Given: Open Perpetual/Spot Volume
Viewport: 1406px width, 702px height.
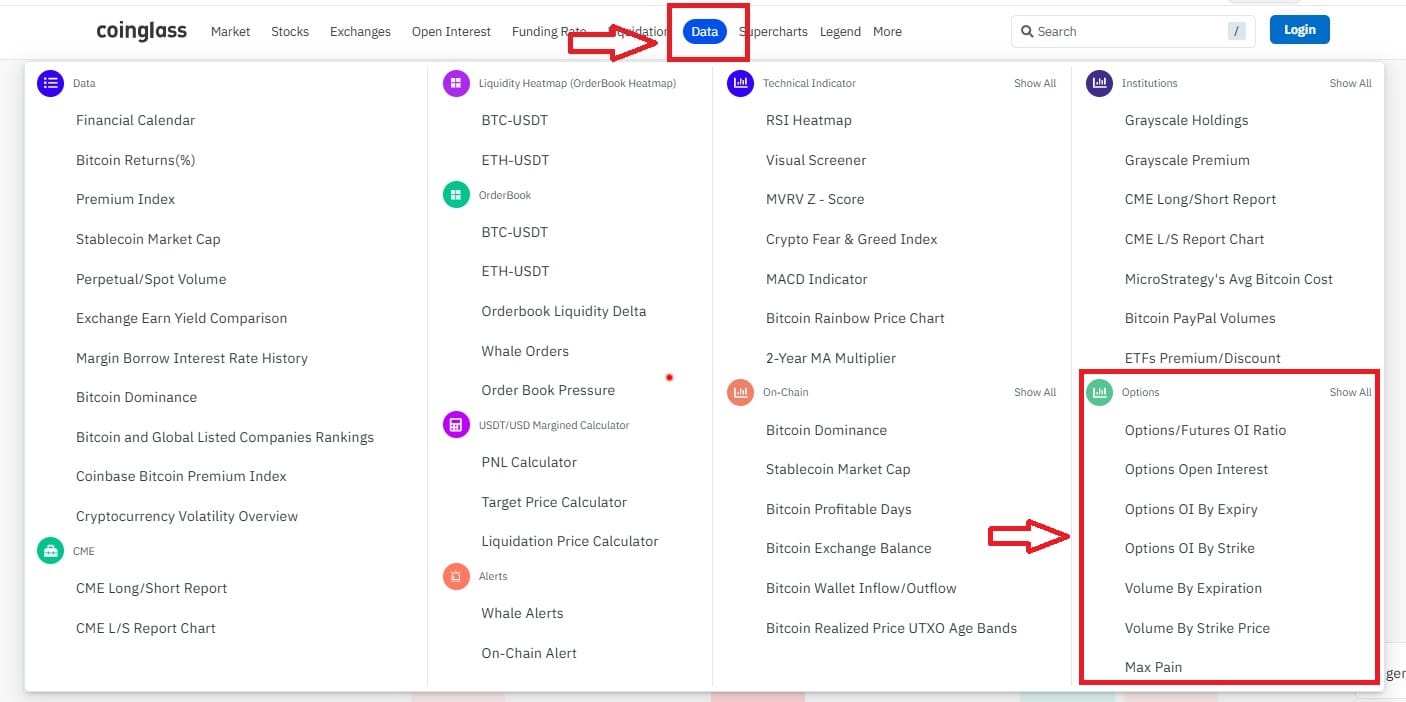Looking at the screenshot, I should click(151, 279).
